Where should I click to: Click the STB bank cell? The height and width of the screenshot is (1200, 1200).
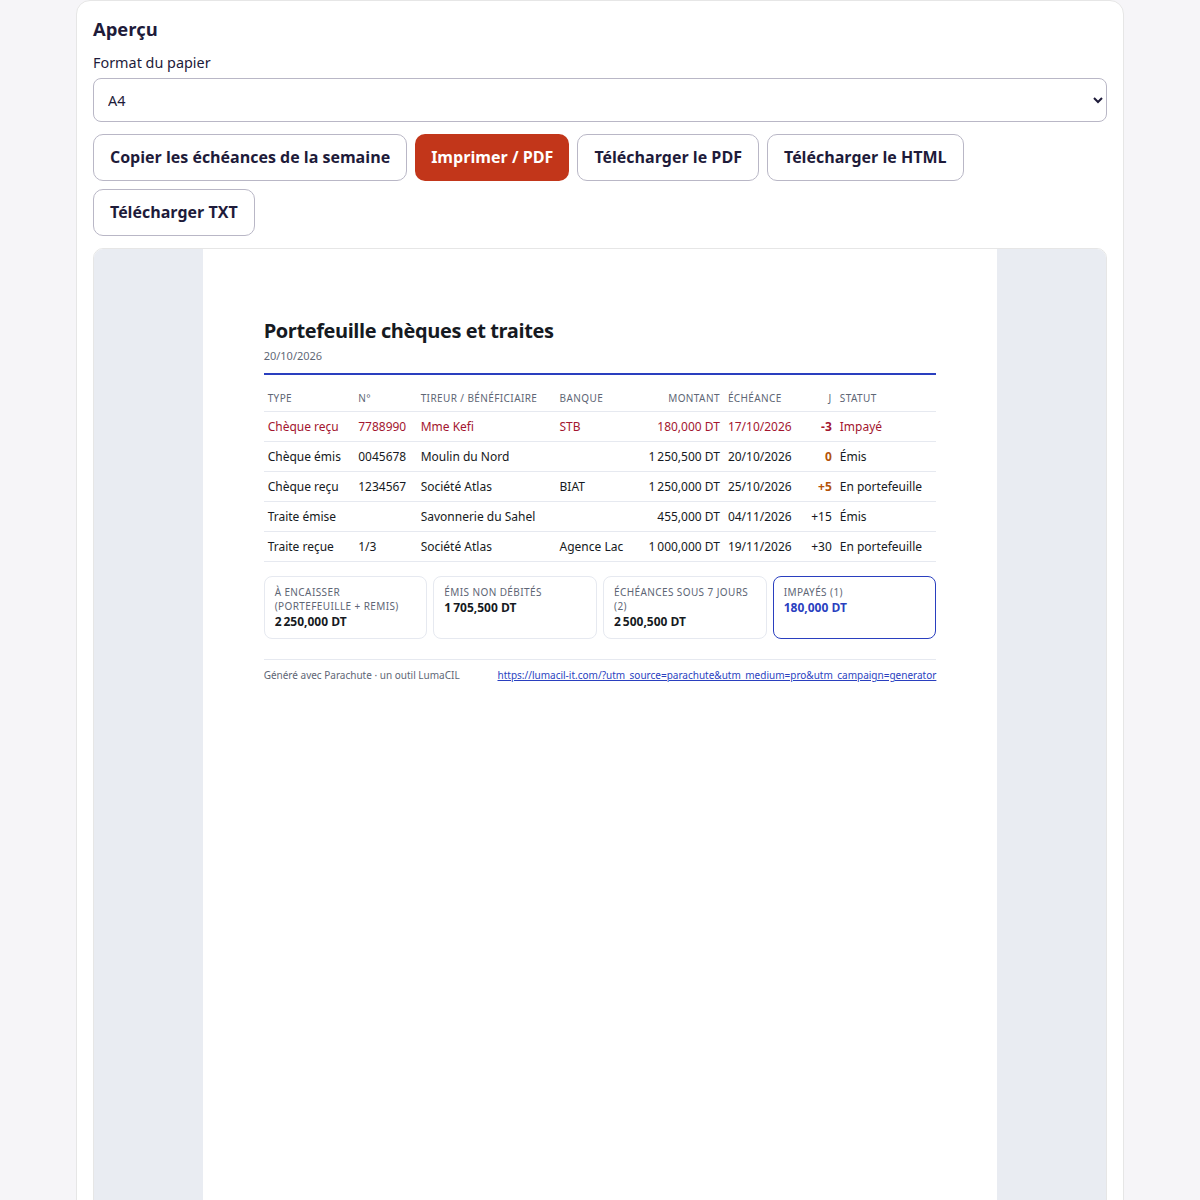(x=570, y=427)
